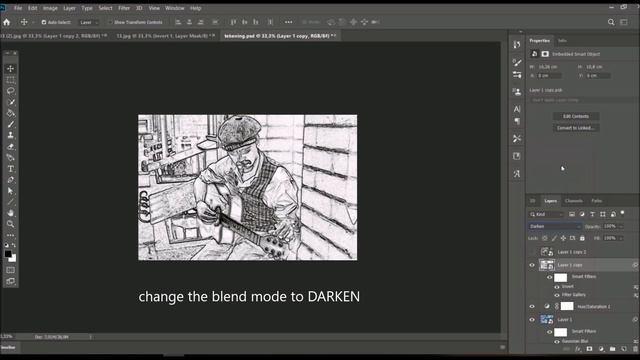
Task: Click the fx add layer style icon
Action: [578, 349]
